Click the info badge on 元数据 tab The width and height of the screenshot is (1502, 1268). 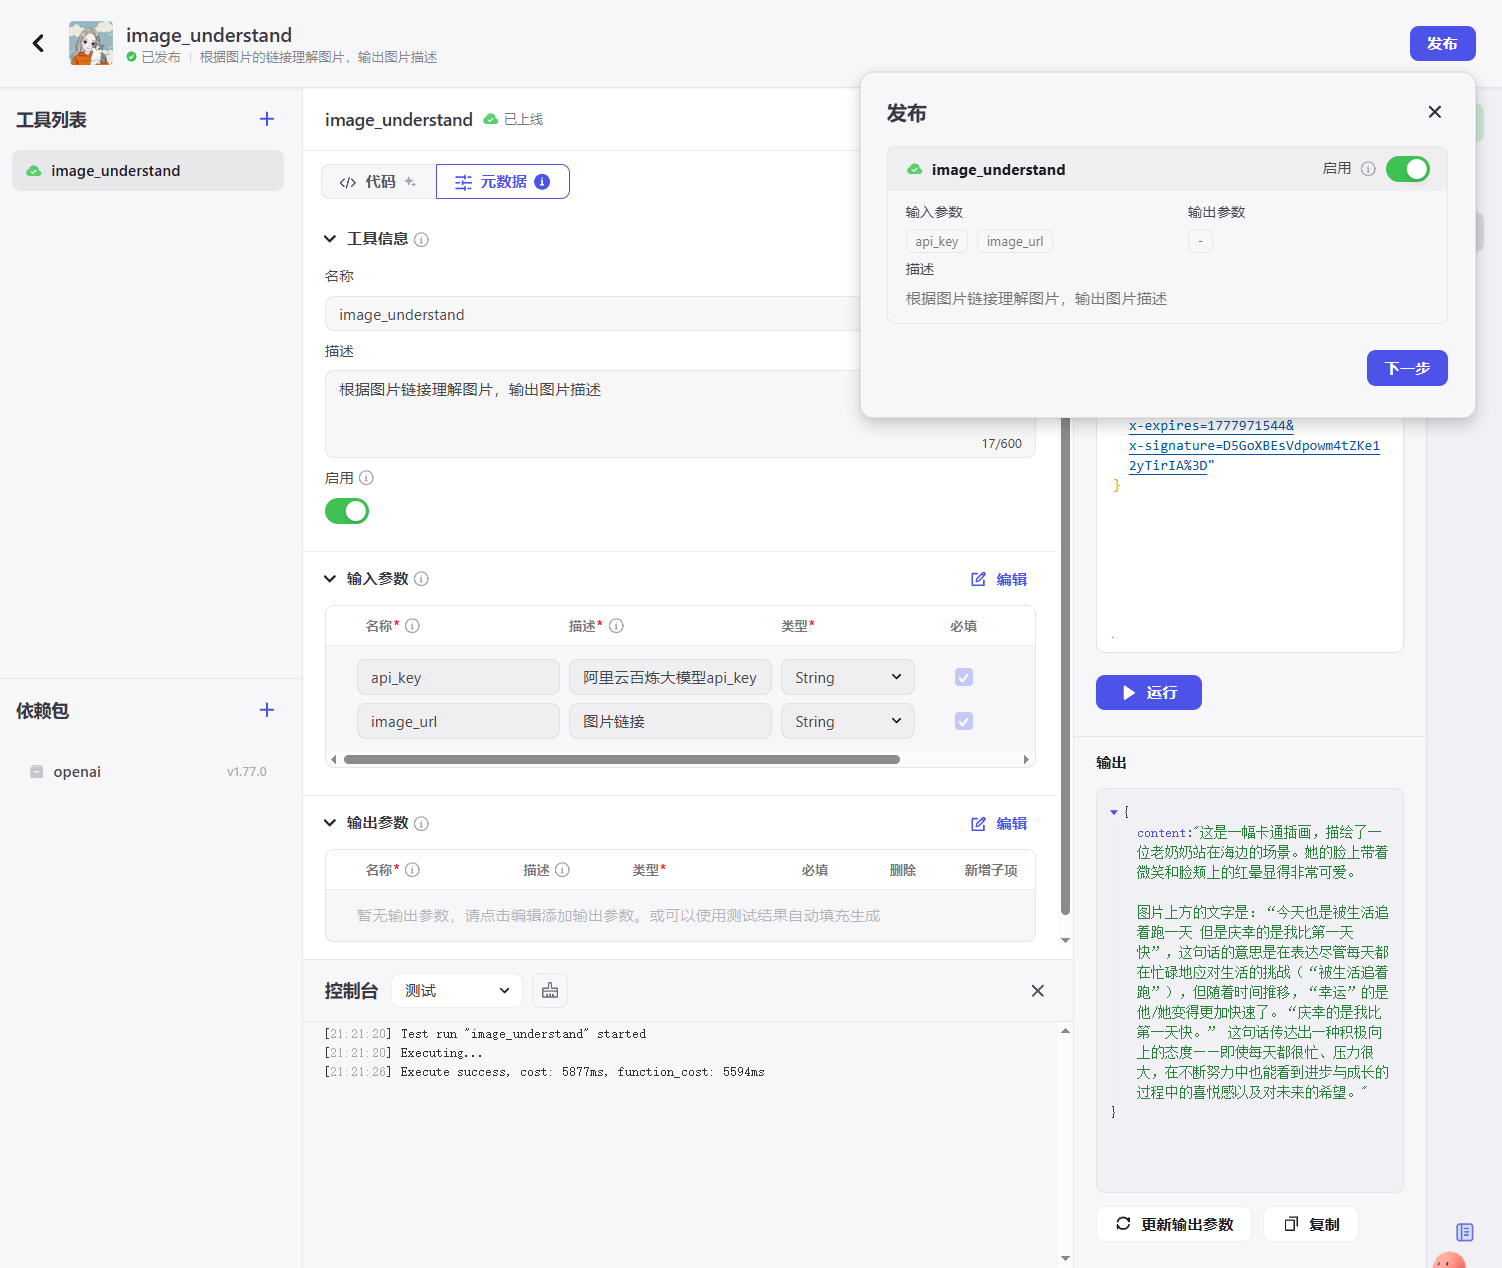[x=542, y=182]
